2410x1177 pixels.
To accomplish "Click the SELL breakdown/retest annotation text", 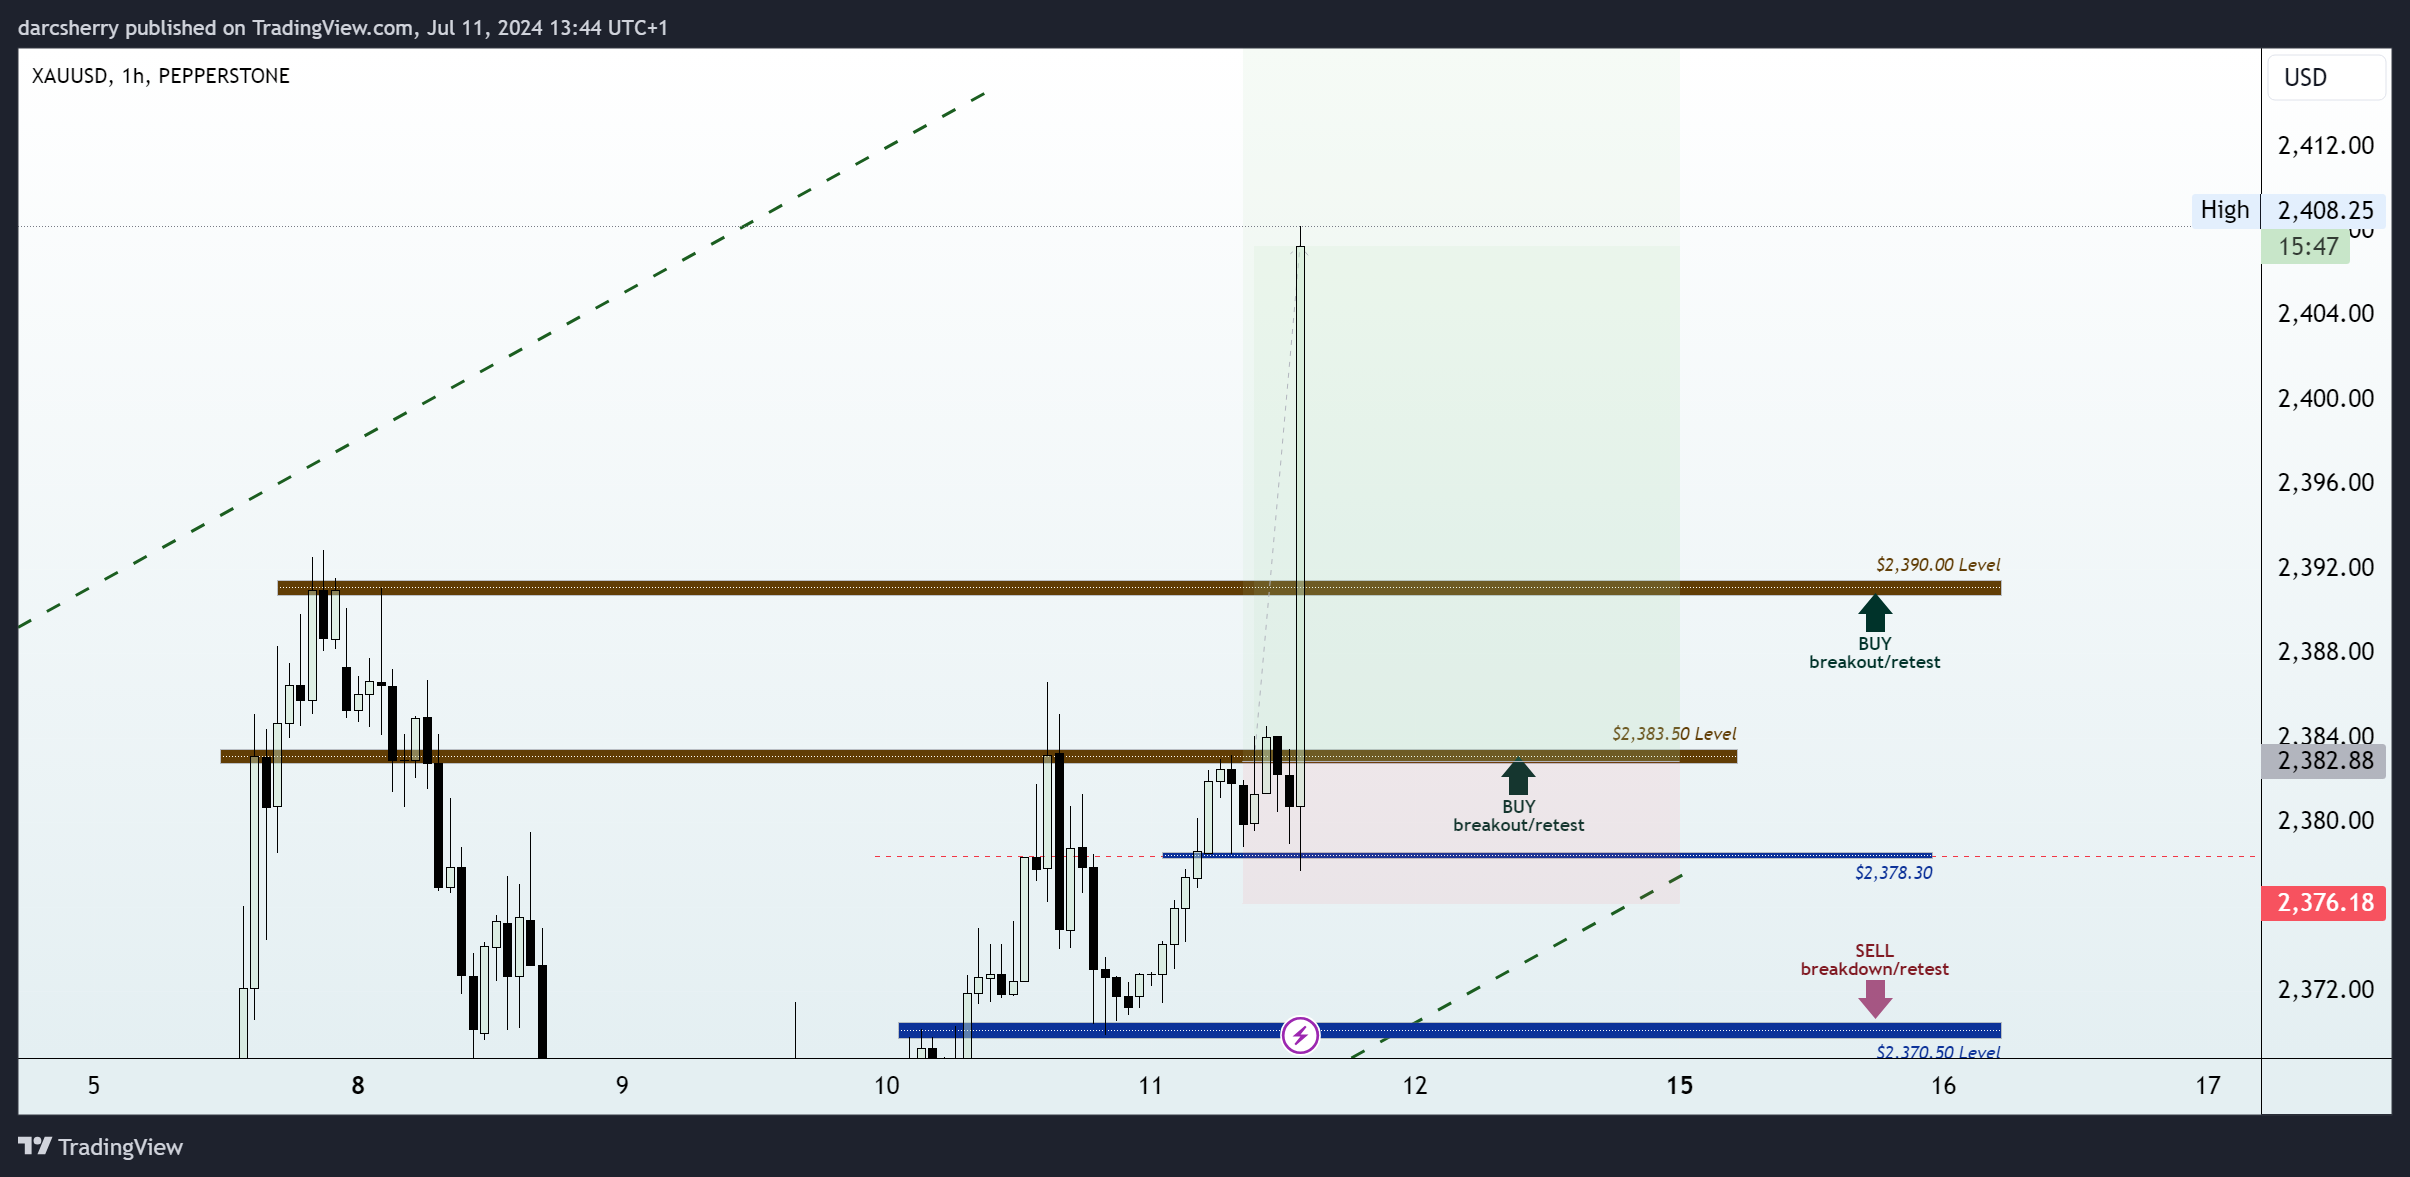I will click(x=1875, y=960).
